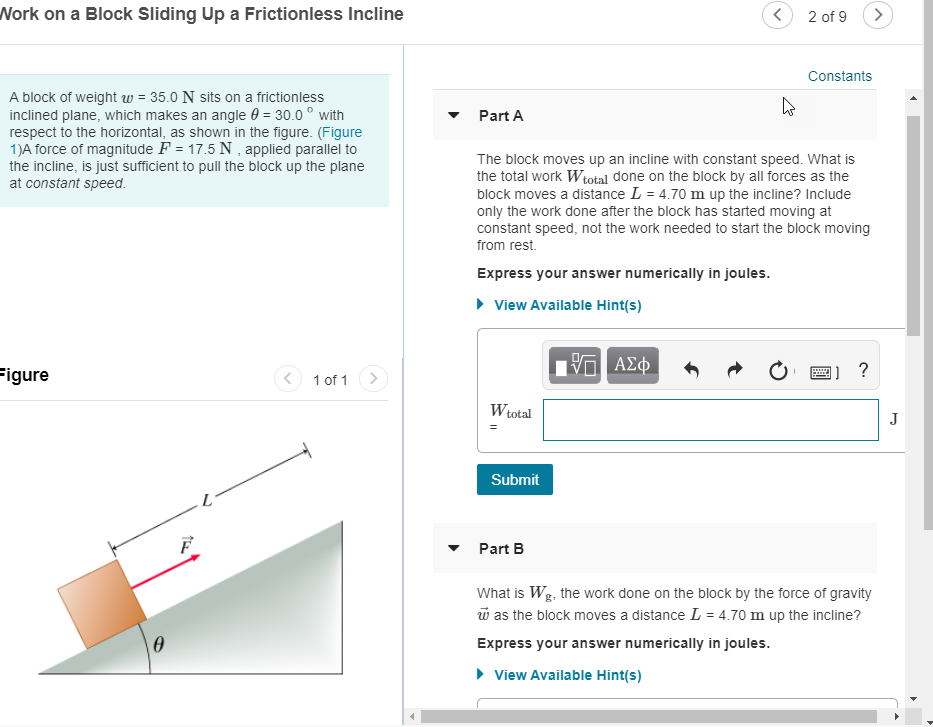Image resolution: width=933 pixels, height=727 pixels.
Task: Click the undo arrow in equation toolbar
Action: pos(690,368)
